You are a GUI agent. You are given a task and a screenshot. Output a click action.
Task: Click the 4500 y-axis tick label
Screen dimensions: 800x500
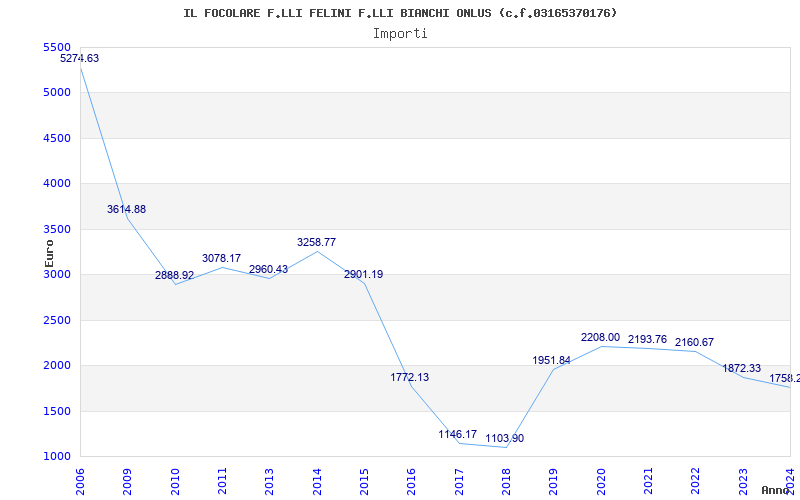pos(57,139)
